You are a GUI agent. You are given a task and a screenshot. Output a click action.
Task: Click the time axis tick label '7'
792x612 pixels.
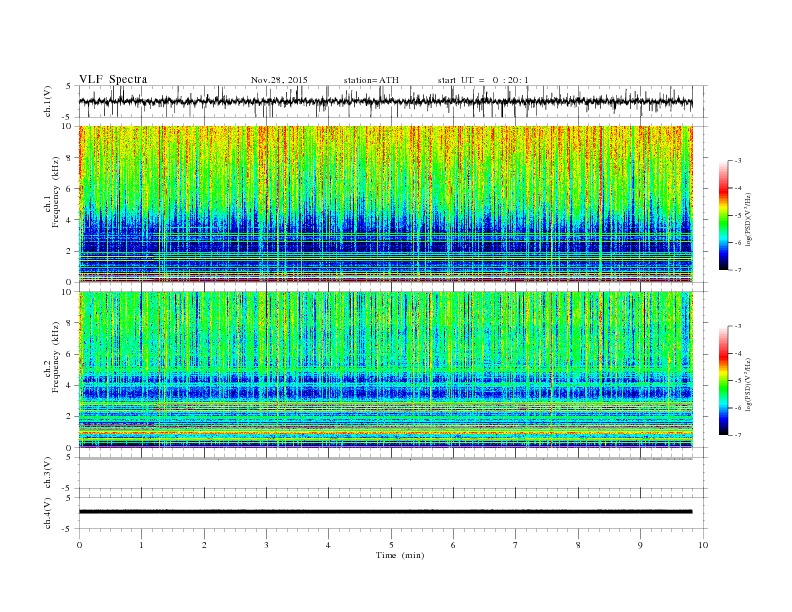(x=516, y=545)
